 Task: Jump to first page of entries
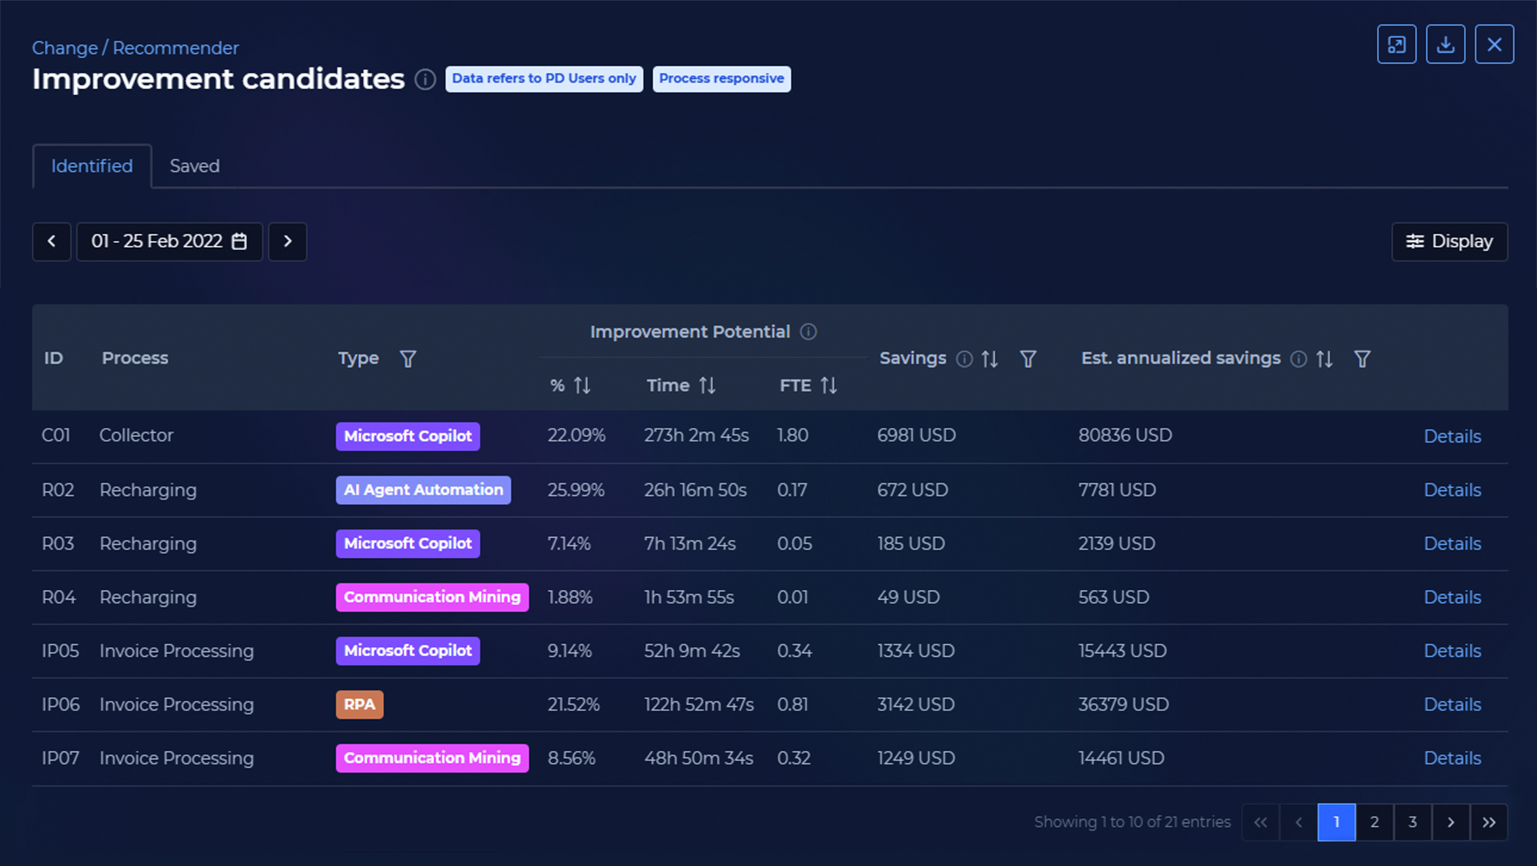click(x=1261, y=822)
